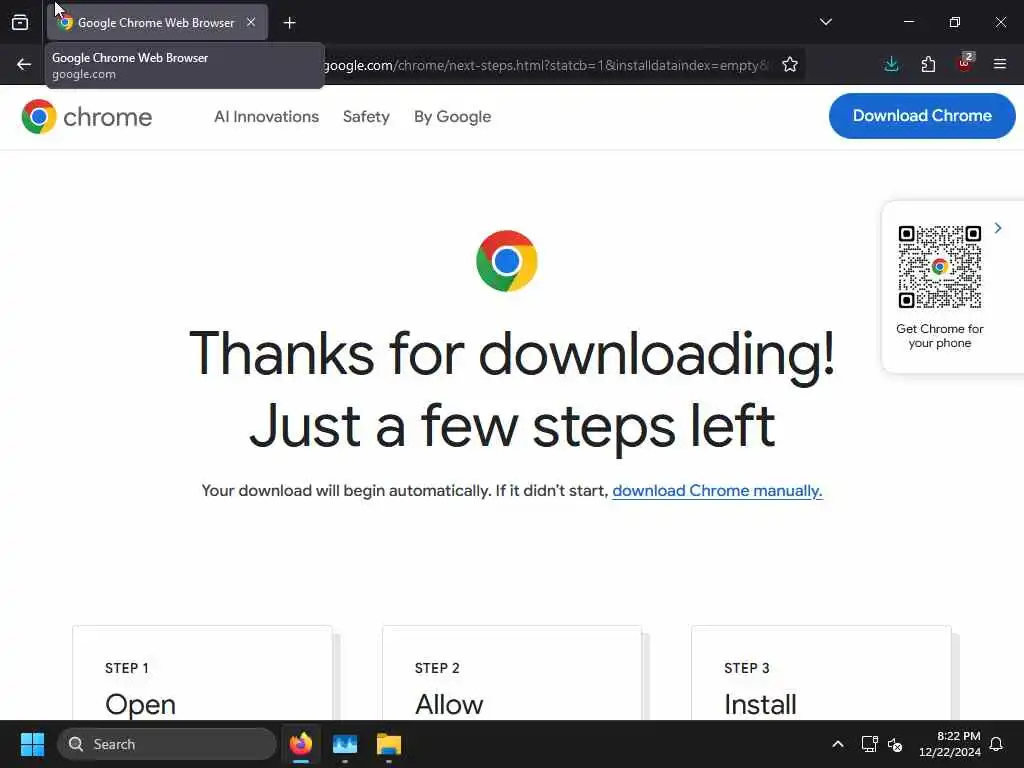Click the large Chrome logo above the heading
This screenshot has height=768, width=1024.
pyautogui.click(x=507, y=261)
